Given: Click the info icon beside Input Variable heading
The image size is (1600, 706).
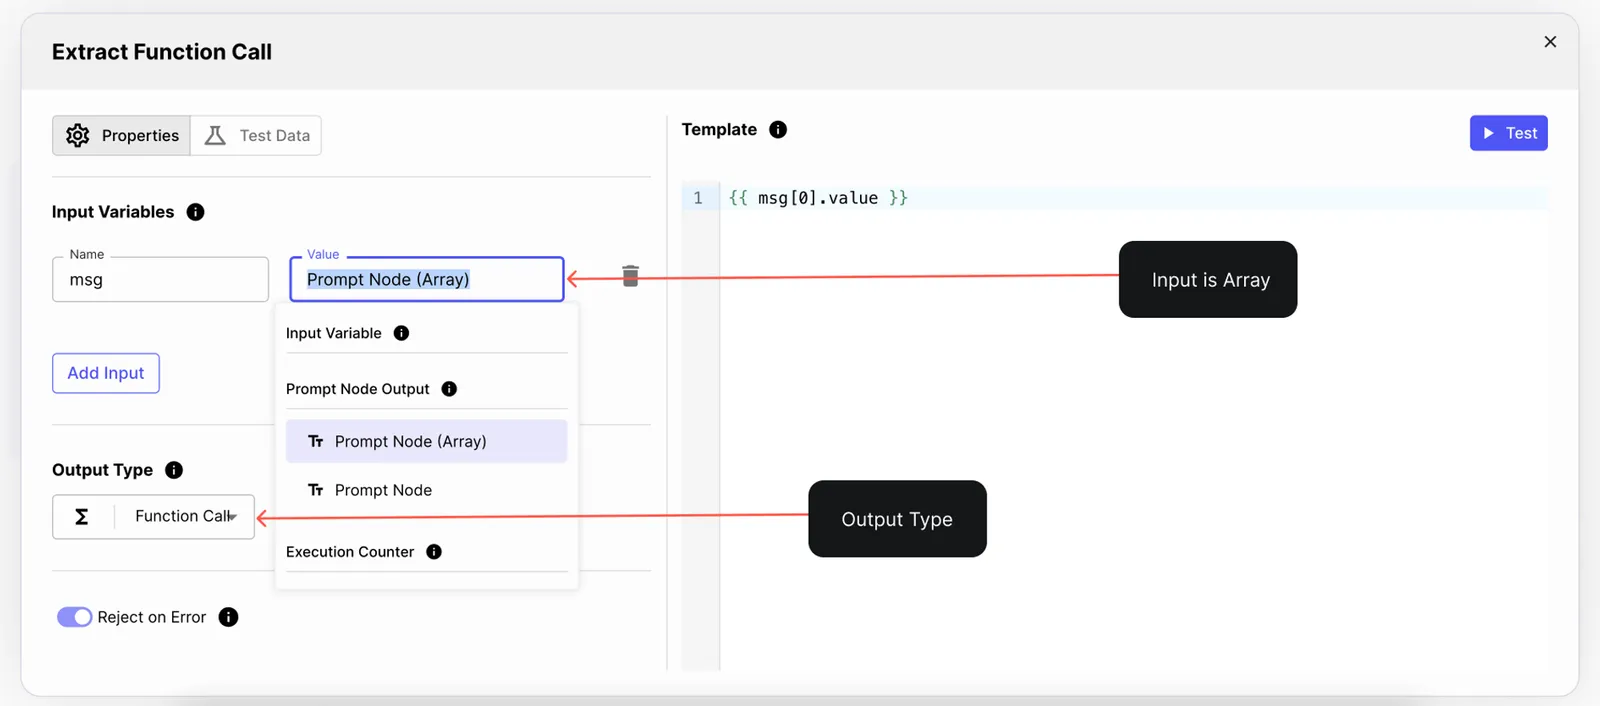Looking at the screenshot, I should [x=401, y=333].
